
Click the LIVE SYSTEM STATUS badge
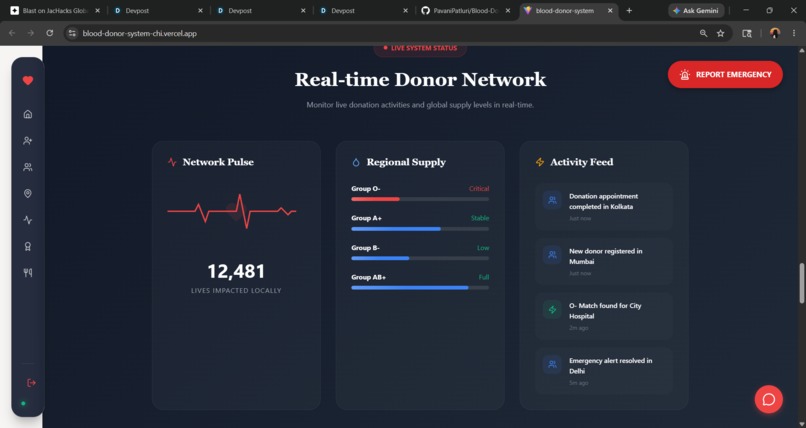[420, 48]
